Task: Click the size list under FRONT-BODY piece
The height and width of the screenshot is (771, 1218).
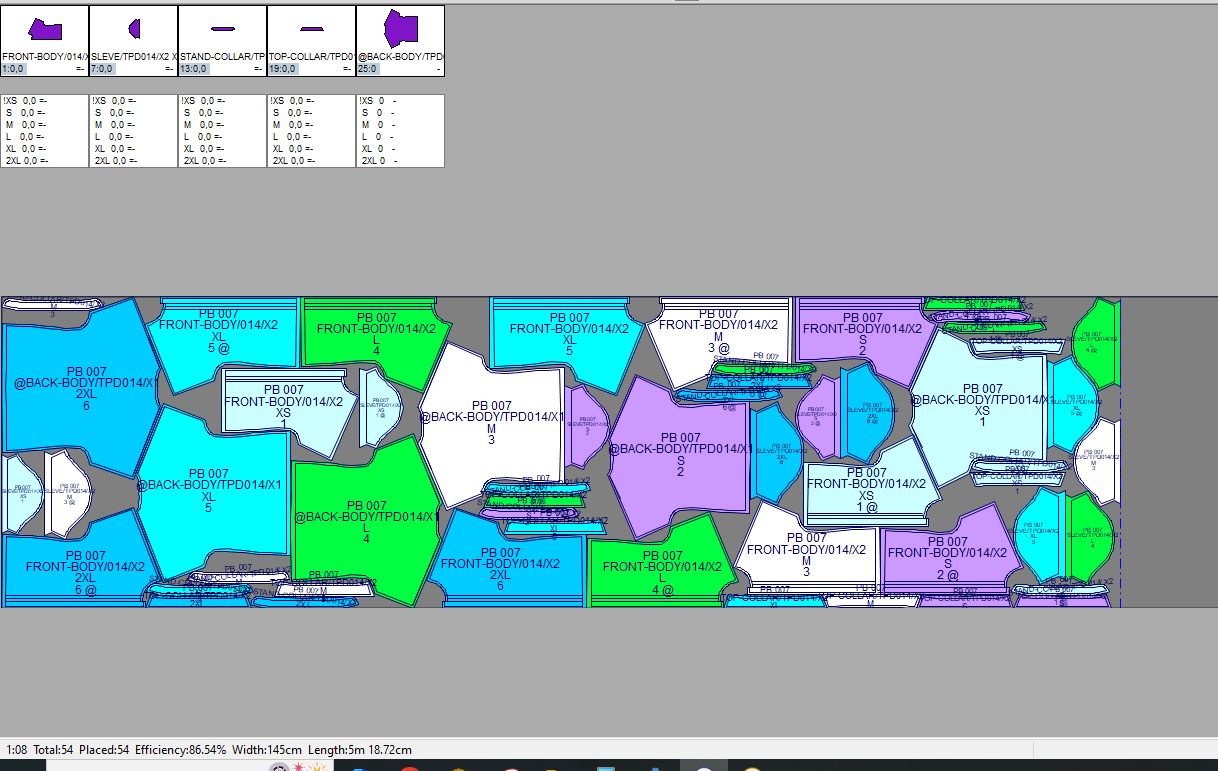Action: [x=44, y=131]
